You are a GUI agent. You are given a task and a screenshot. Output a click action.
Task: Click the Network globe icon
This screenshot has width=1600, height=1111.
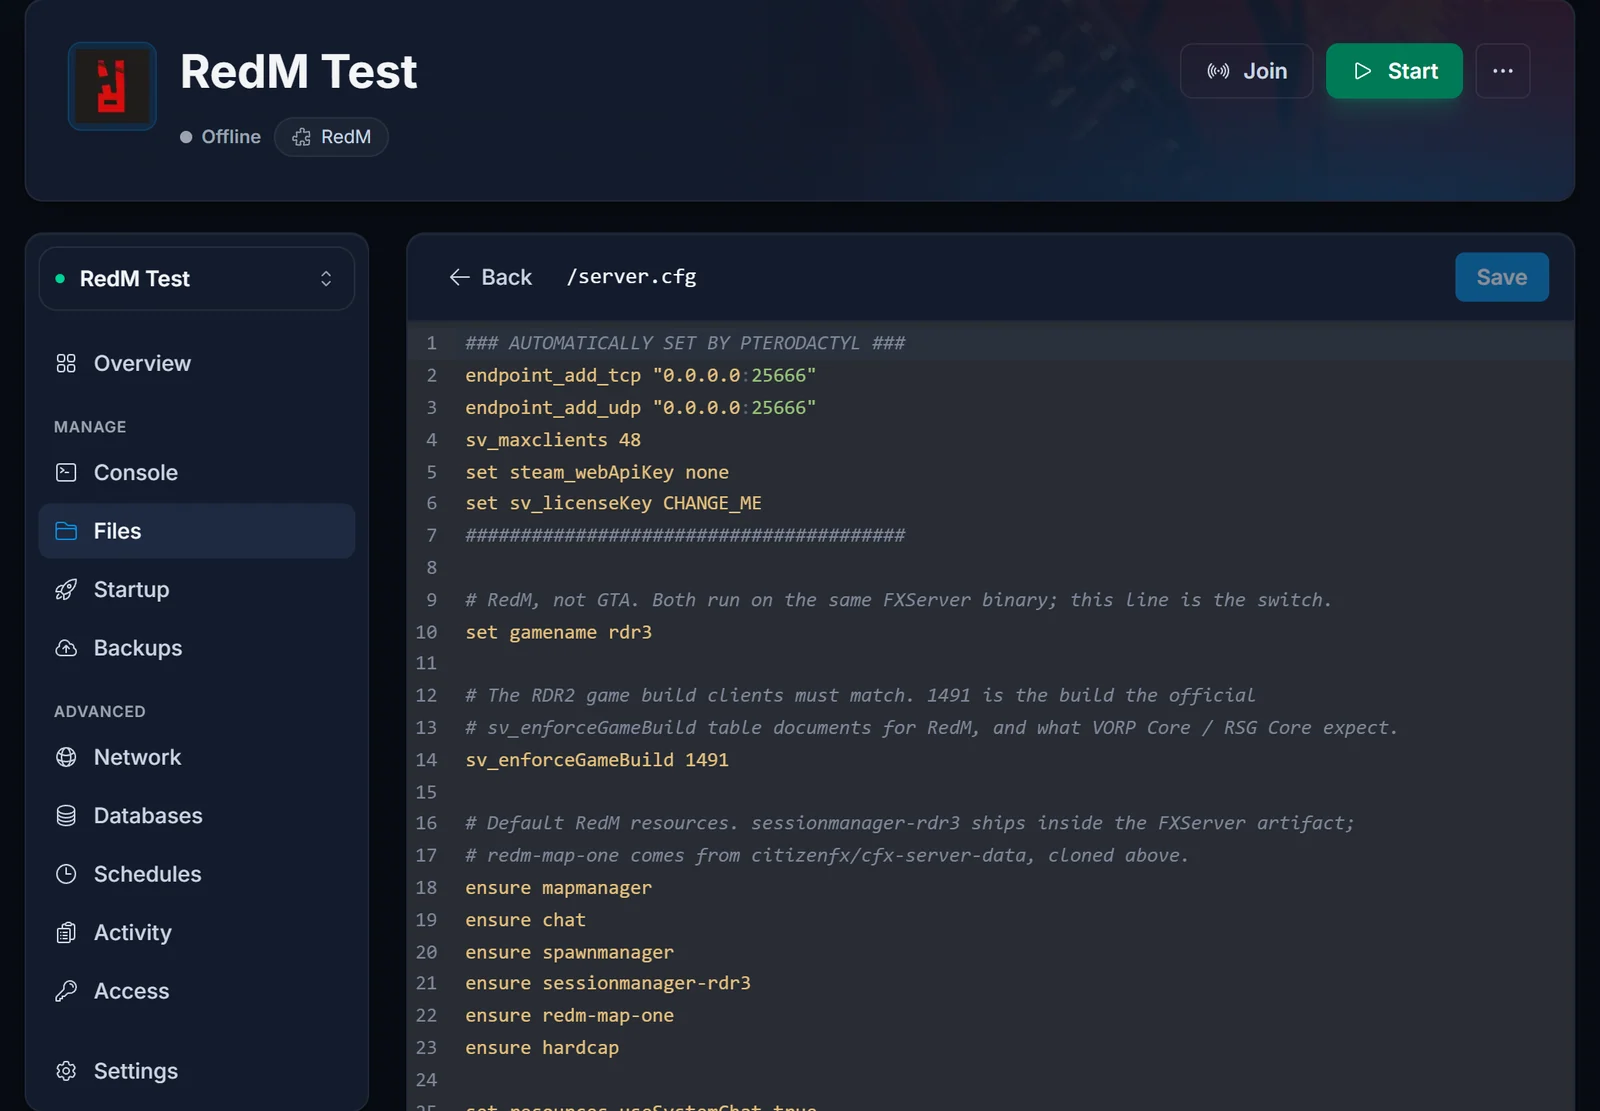[x=66, y=757]
